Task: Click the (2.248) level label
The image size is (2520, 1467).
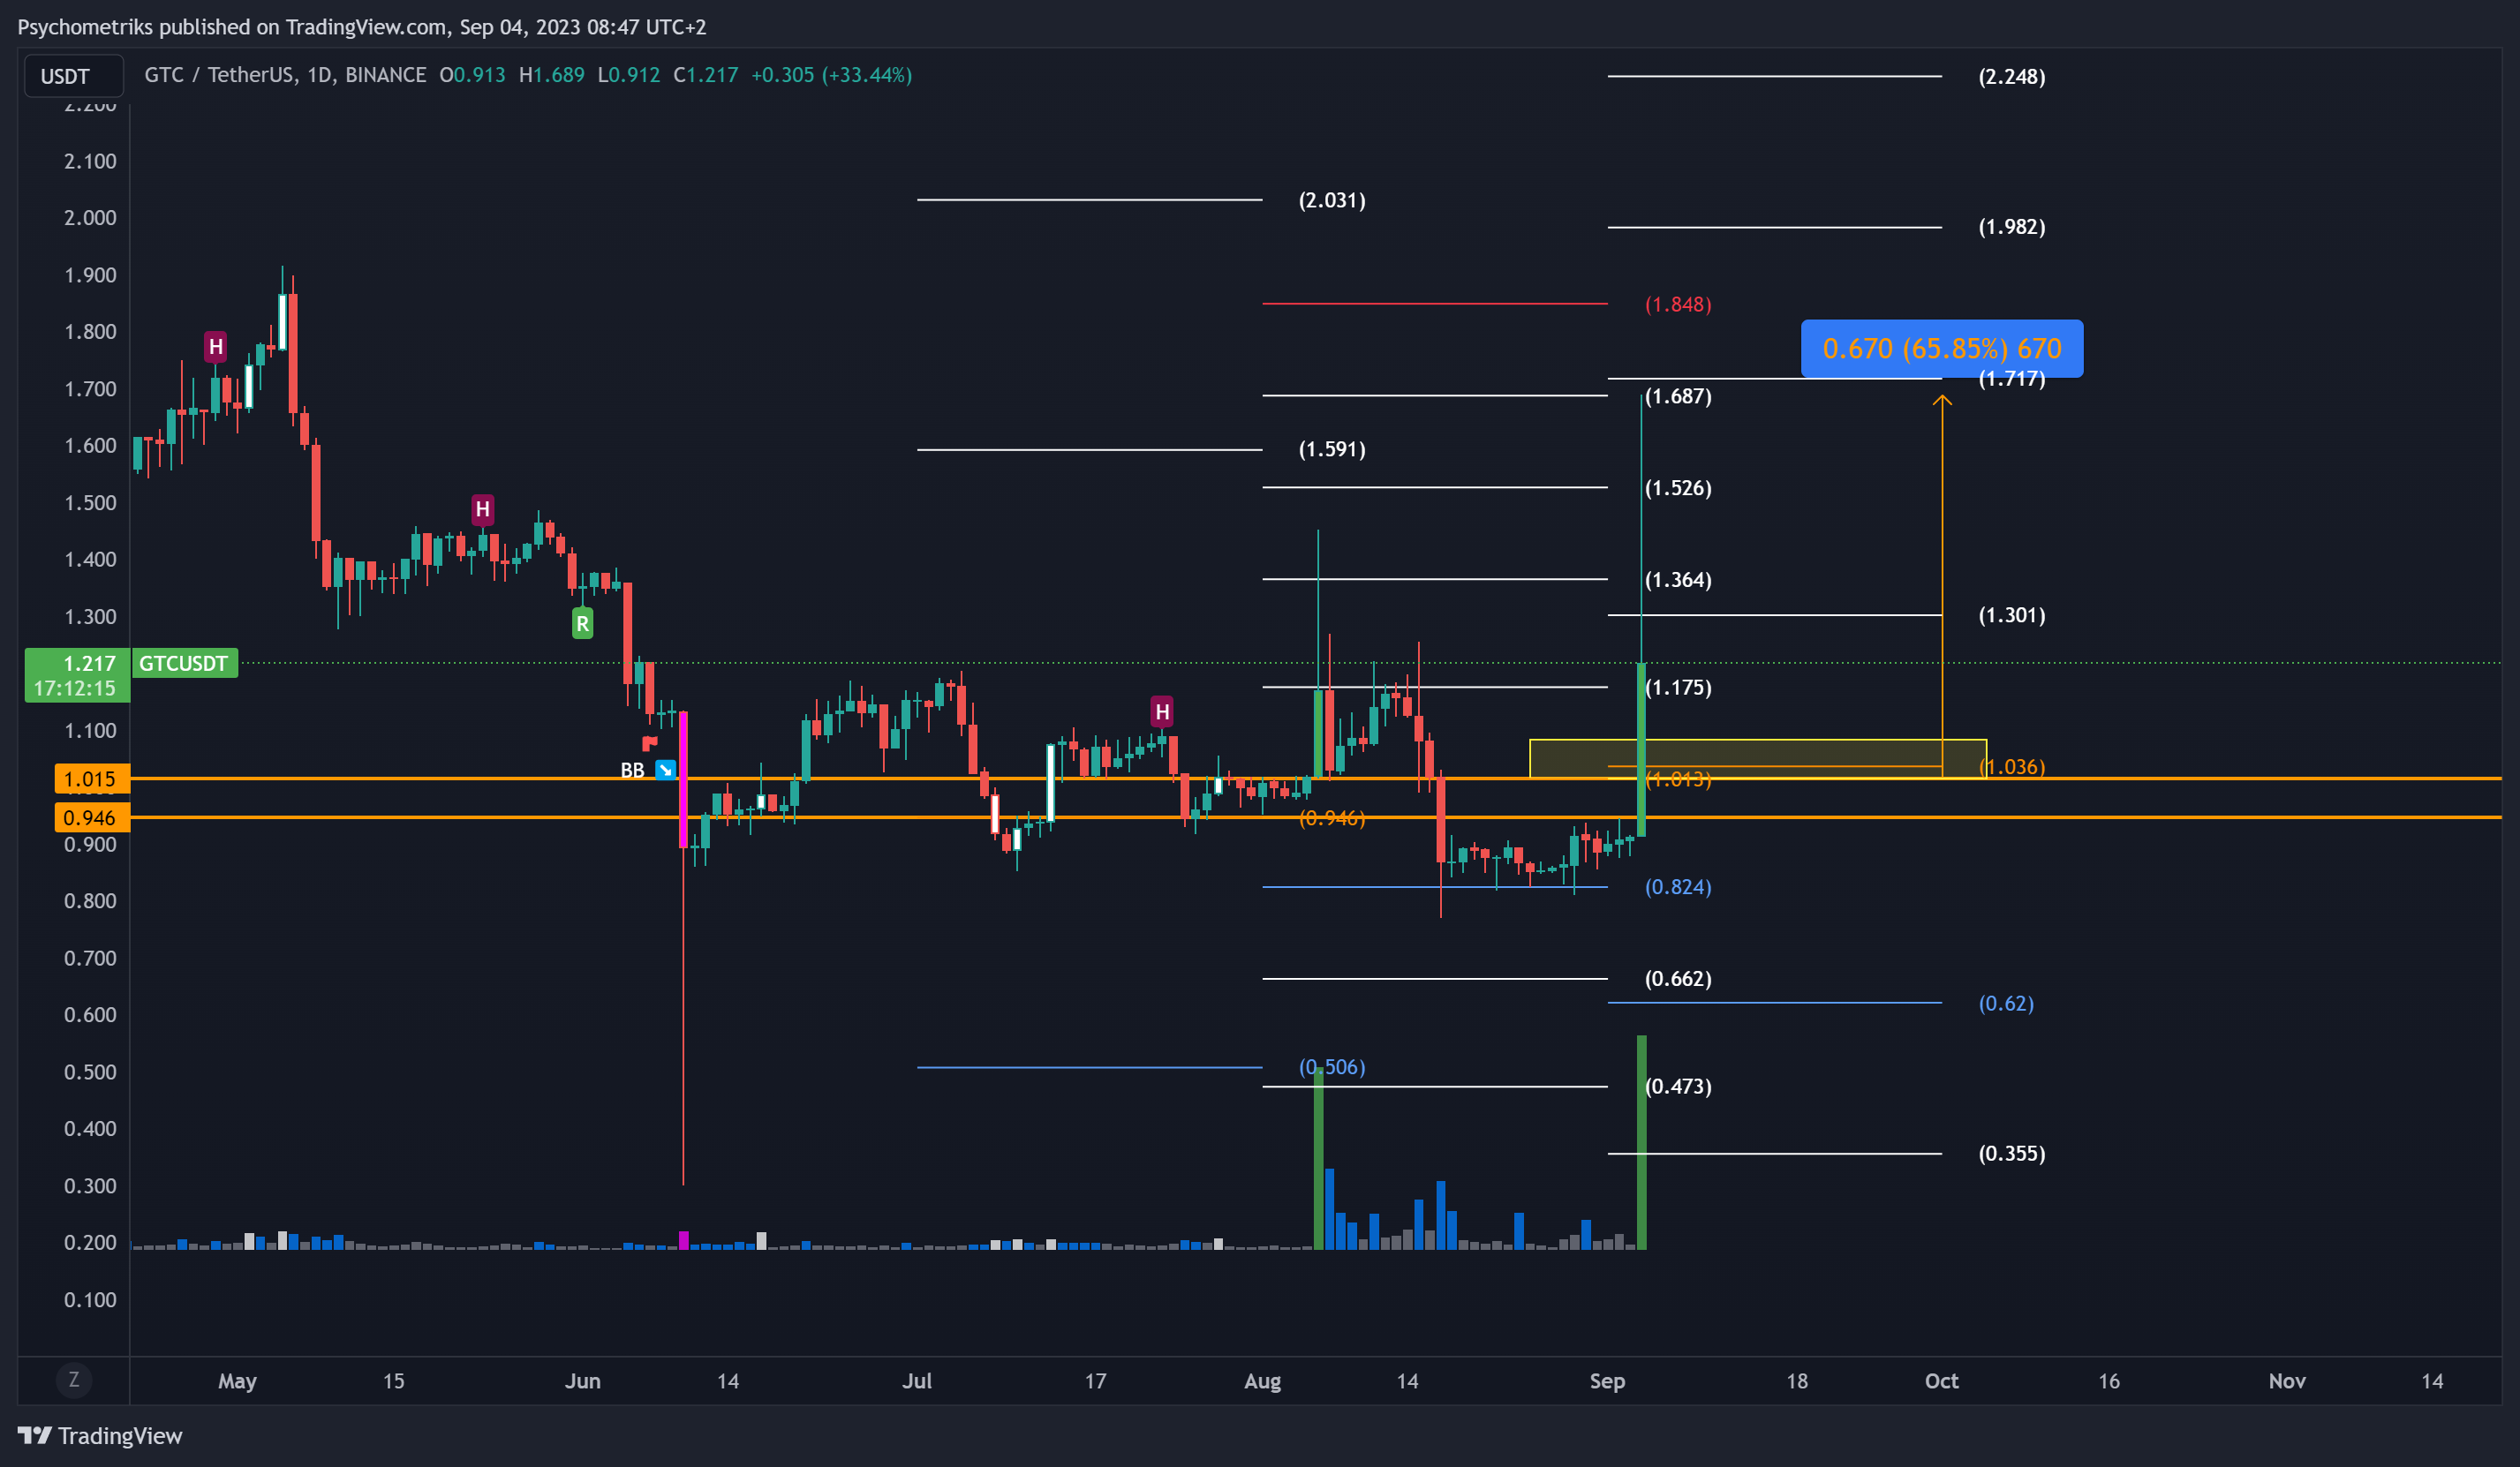Action: 2012,77
